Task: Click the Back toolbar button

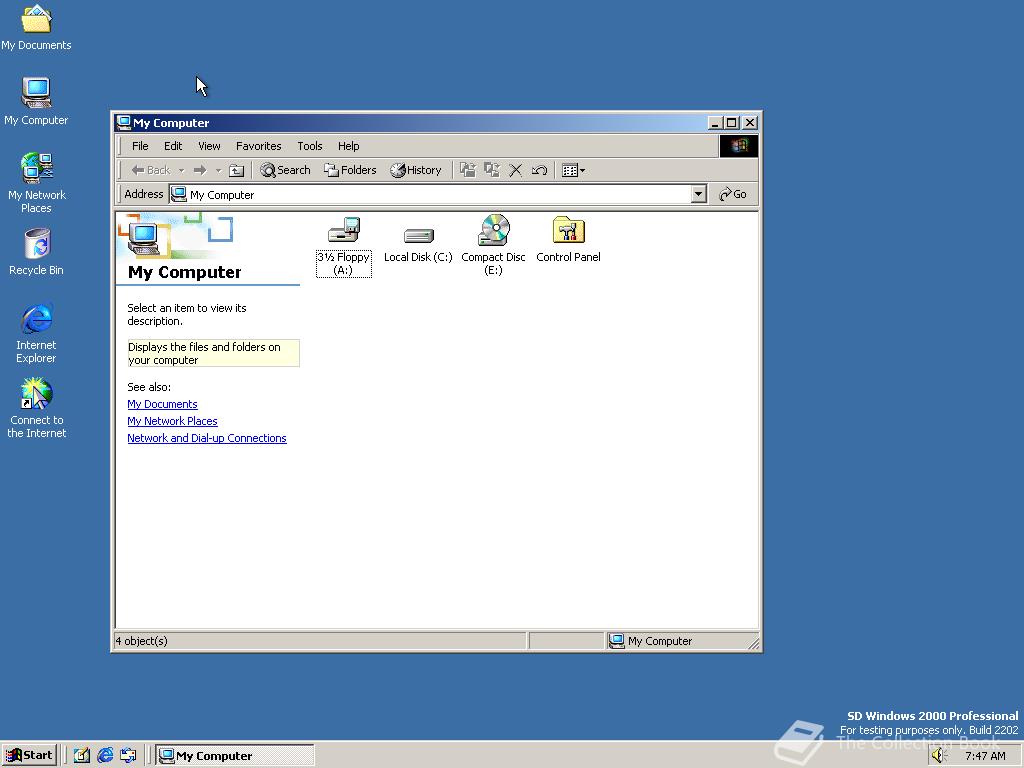Action: [x=150, y=170]
